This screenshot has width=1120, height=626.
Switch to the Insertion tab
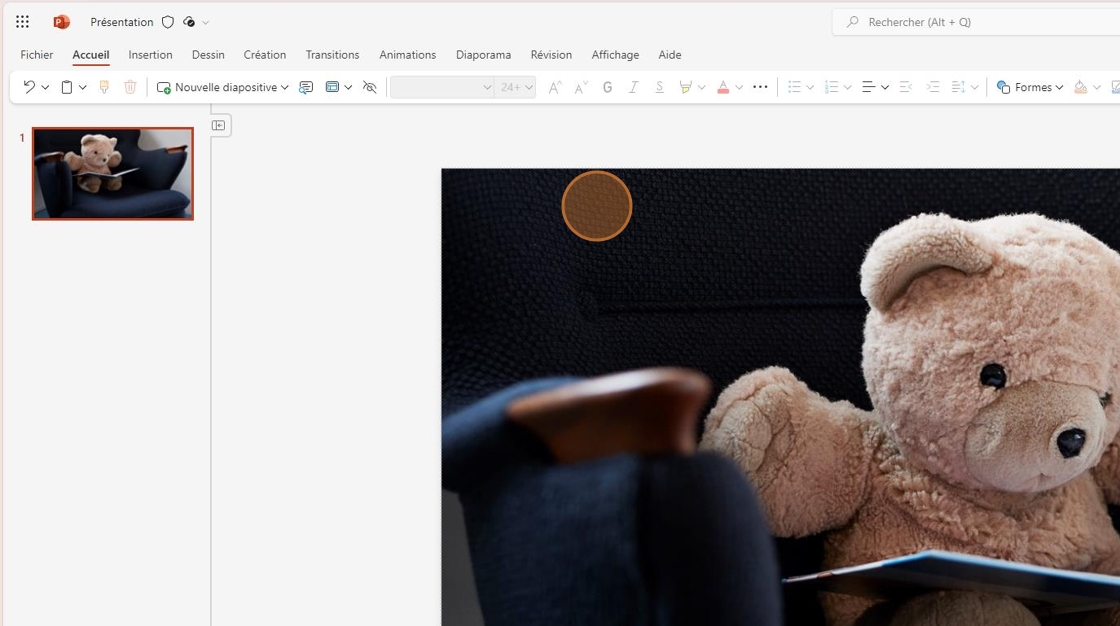(150, 55)
